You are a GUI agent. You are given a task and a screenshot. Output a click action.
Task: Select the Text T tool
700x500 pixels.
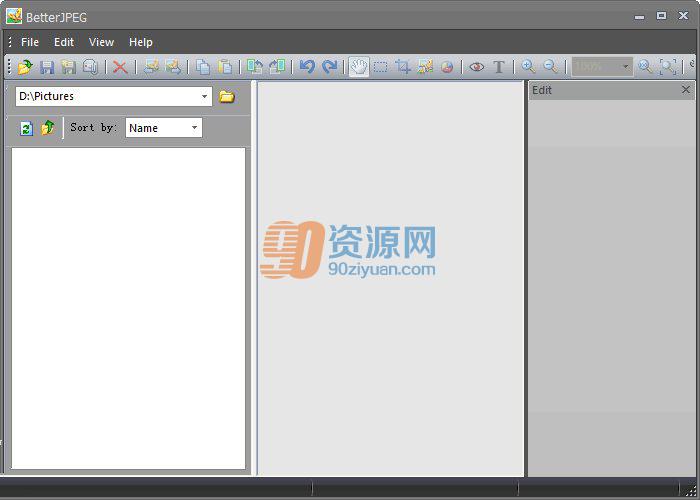tap(499, 67)
